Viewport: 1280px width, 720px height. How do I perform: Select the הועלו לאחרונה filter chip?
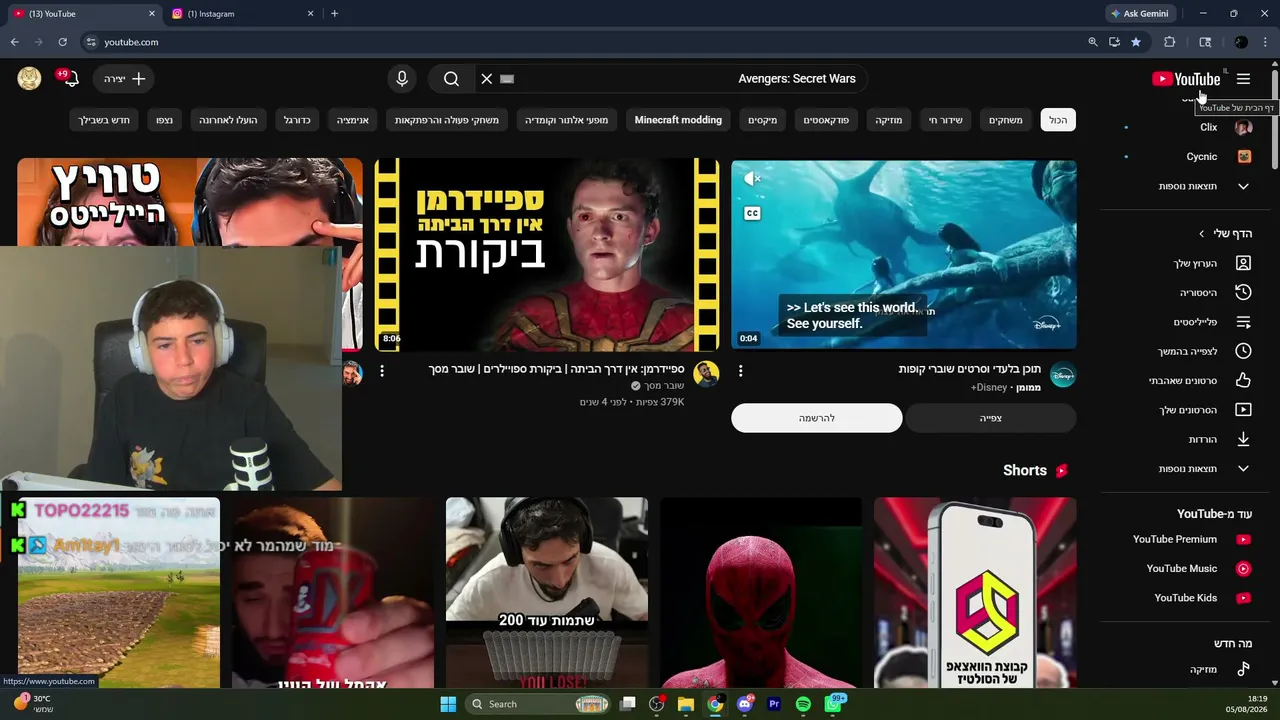coord(228,120)
